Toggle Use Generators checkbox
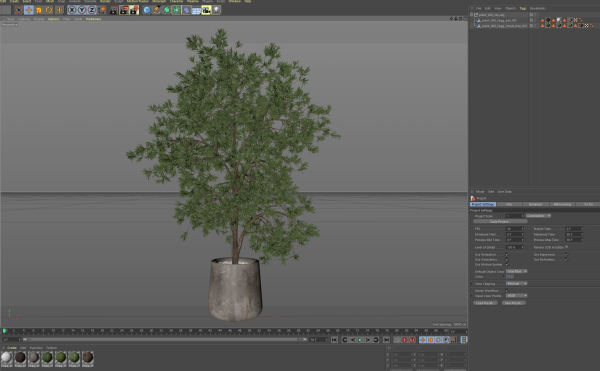Viewport: 600px width, 371px height. 507,259
